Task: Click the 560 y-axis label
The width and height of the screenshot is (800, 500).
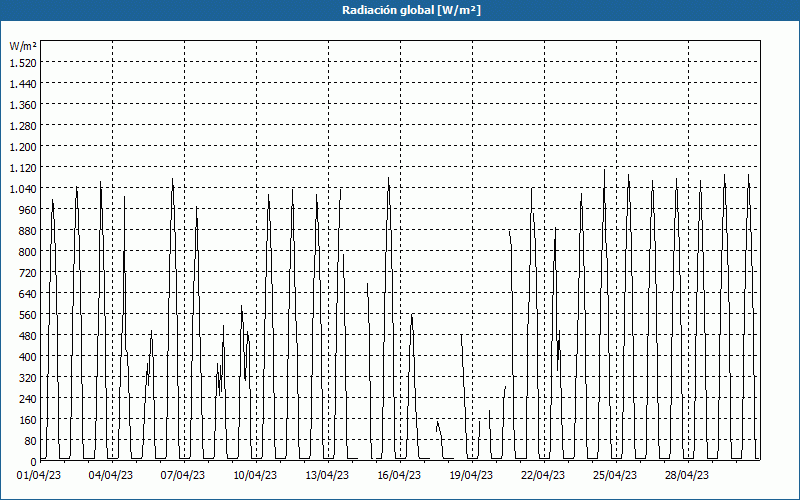Action: click(28, 315)
